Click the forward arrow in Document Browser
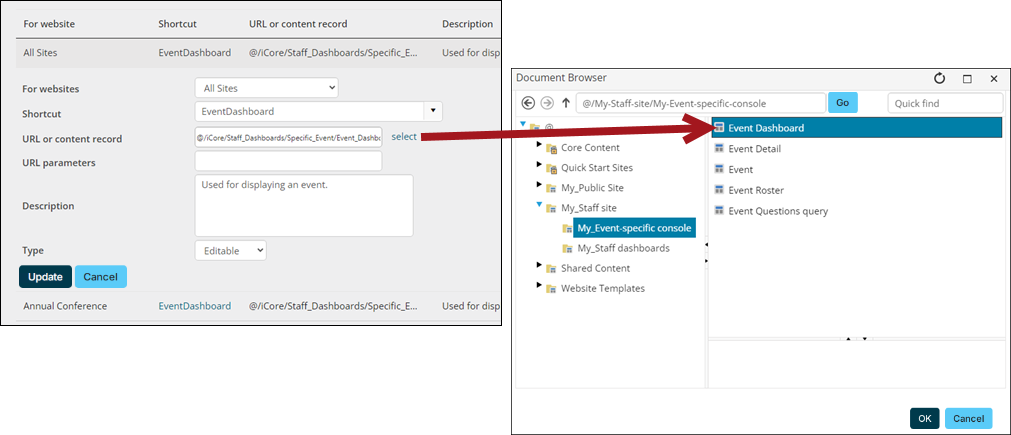This screenshot has height=435, width=1011. 547,103
